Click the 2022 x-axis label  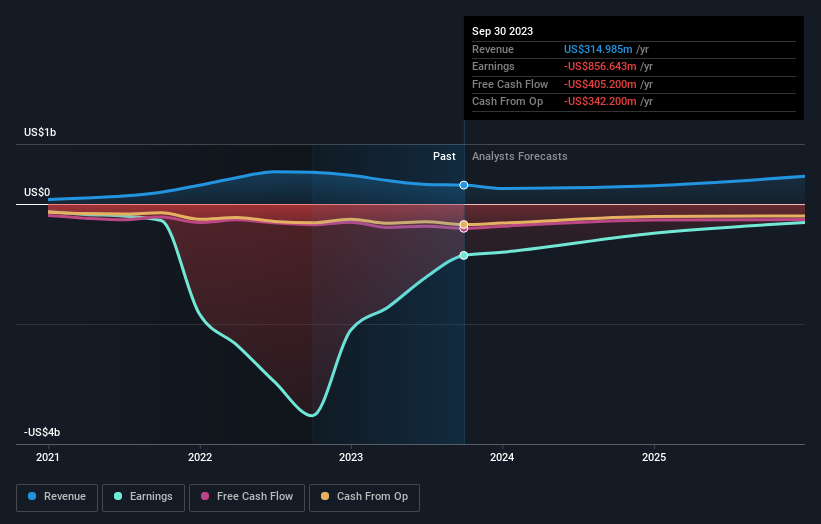point(200,458)
